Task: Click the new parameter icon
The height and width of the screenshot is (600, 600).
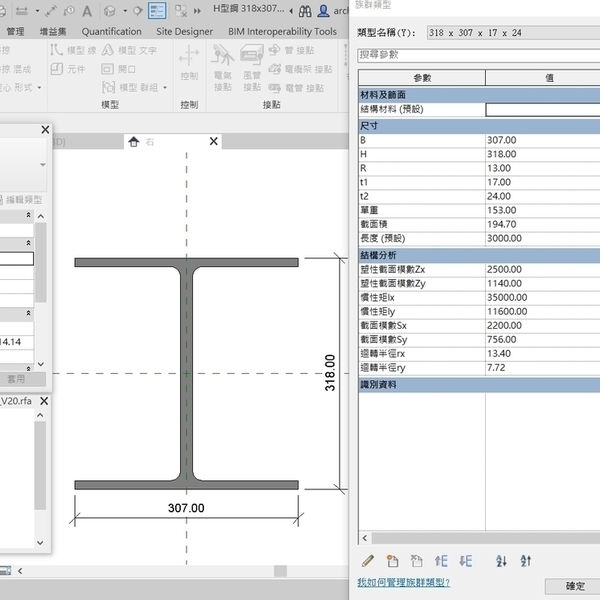Action: (392, 562)
